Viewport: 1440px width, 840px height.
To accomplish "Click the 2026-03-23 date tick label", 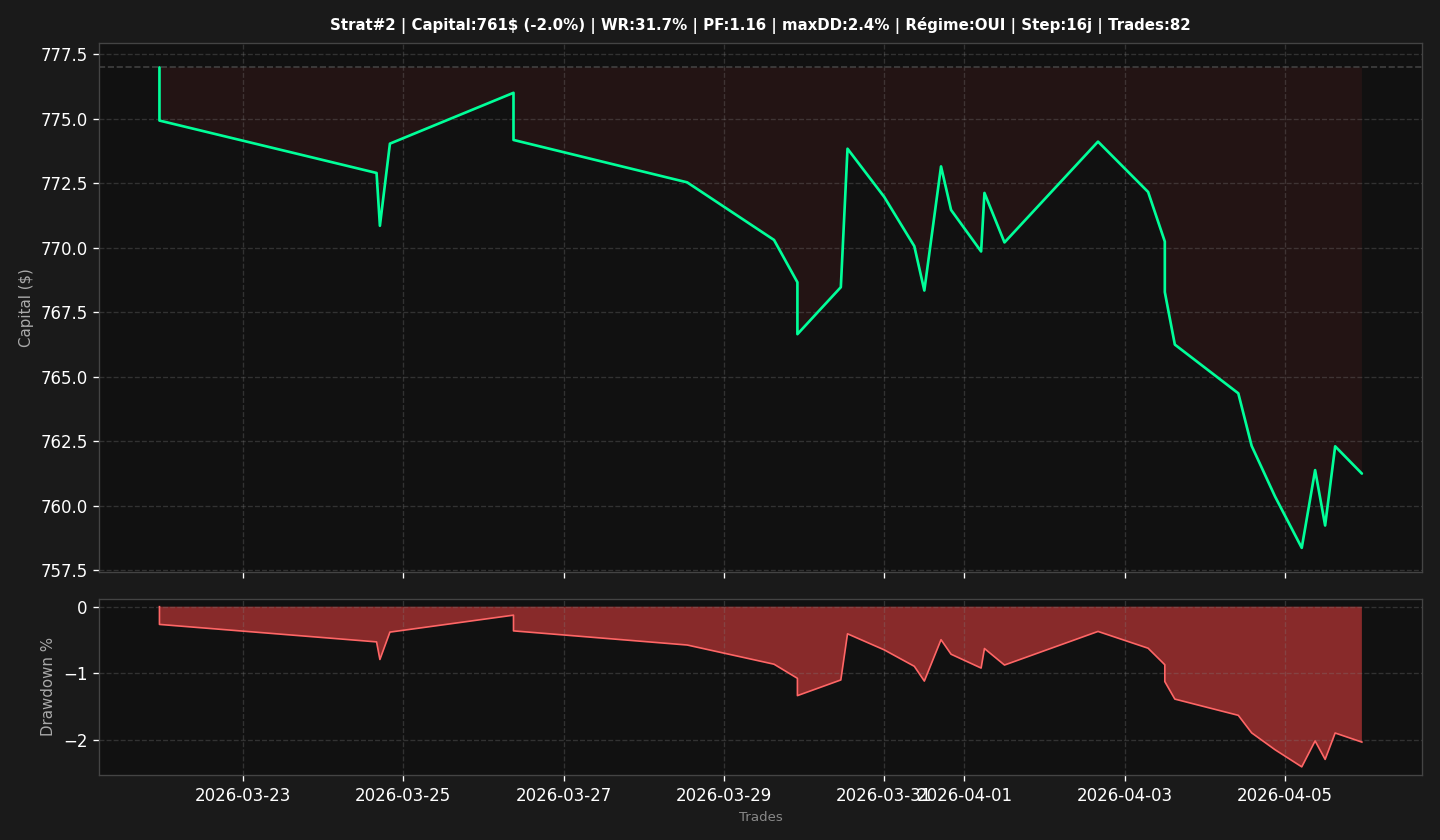I will 243,795.
